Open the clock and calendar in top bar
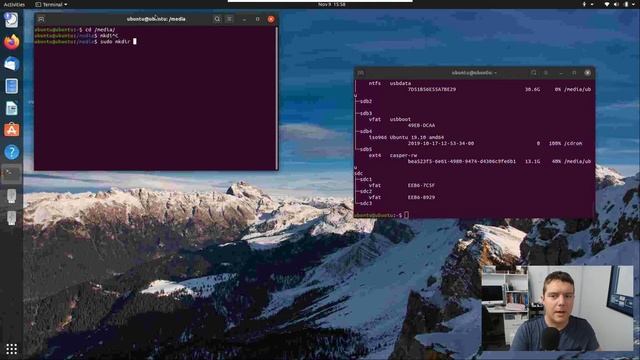The width and height of the screenshot is (640, 360). click(x=331, y=4)
